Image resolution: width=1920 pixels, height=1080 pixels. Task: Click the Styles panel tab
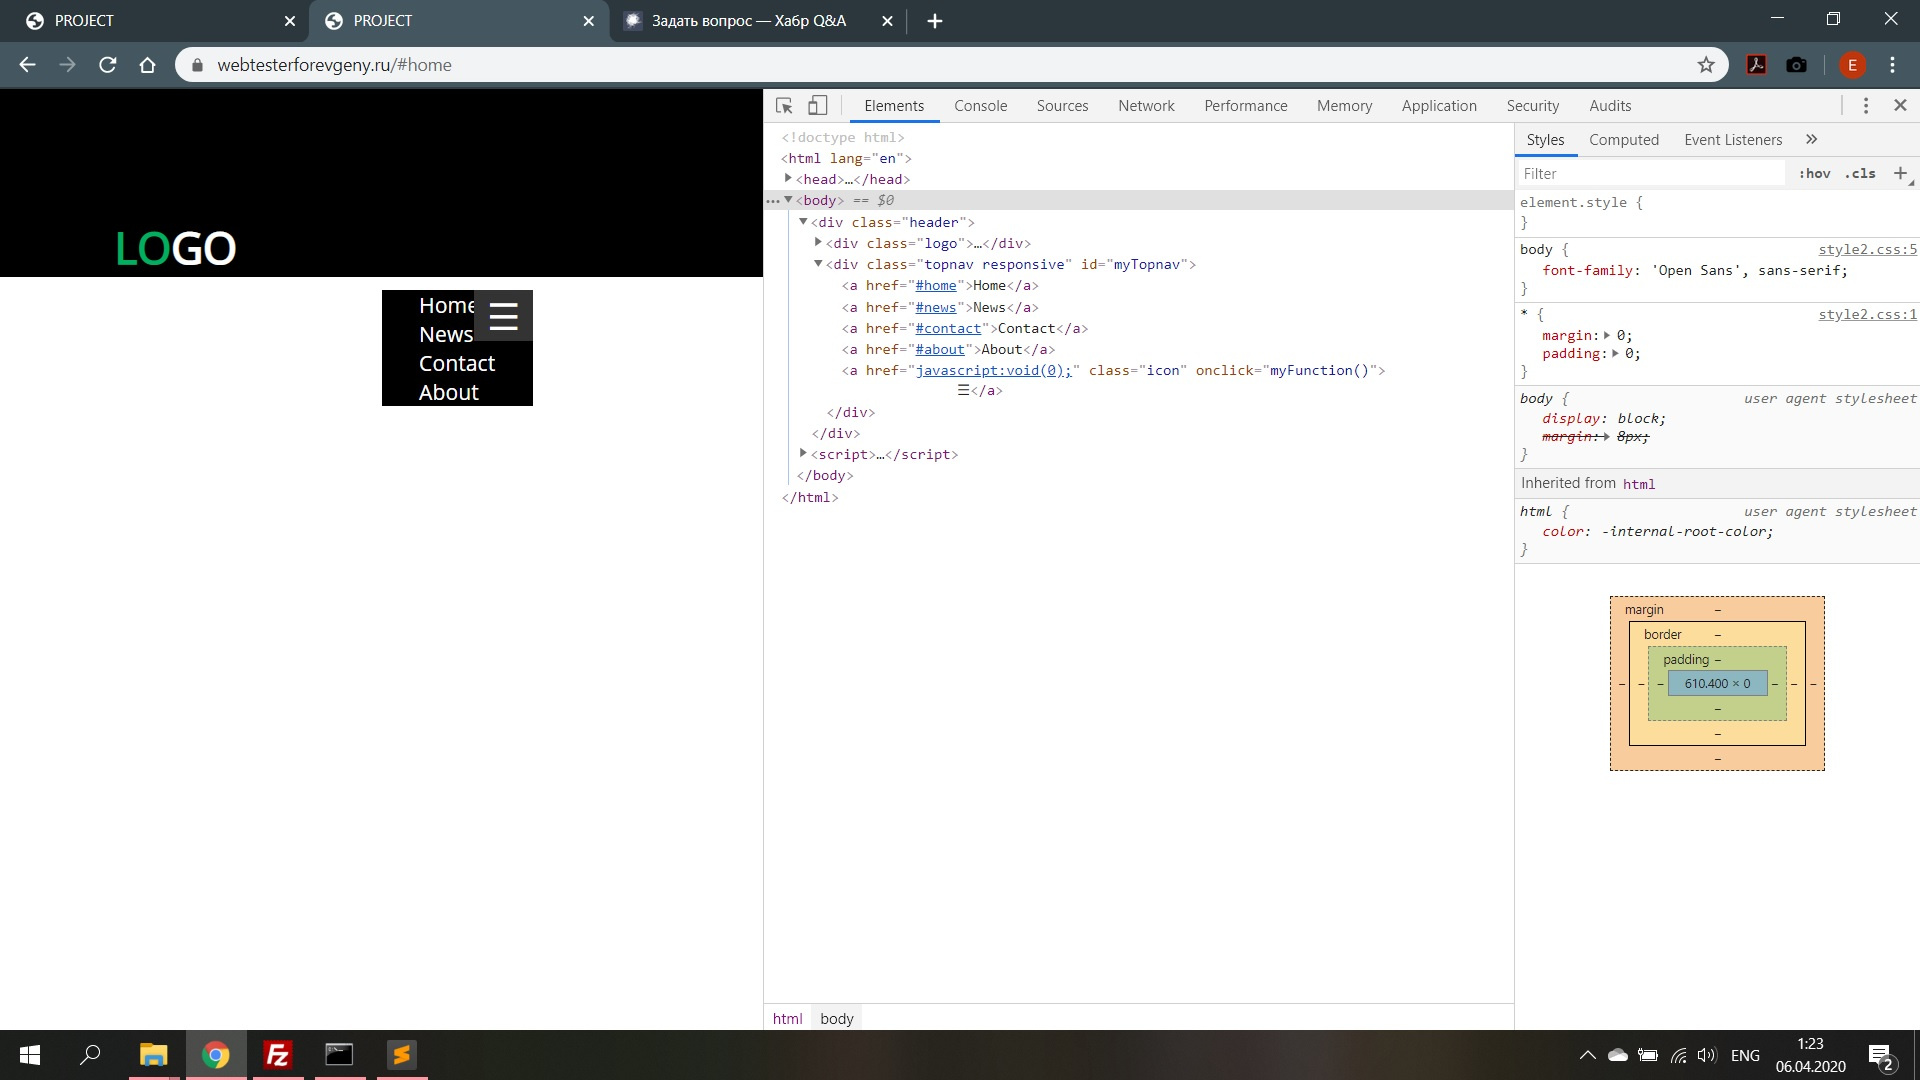tap(1547, 140)
